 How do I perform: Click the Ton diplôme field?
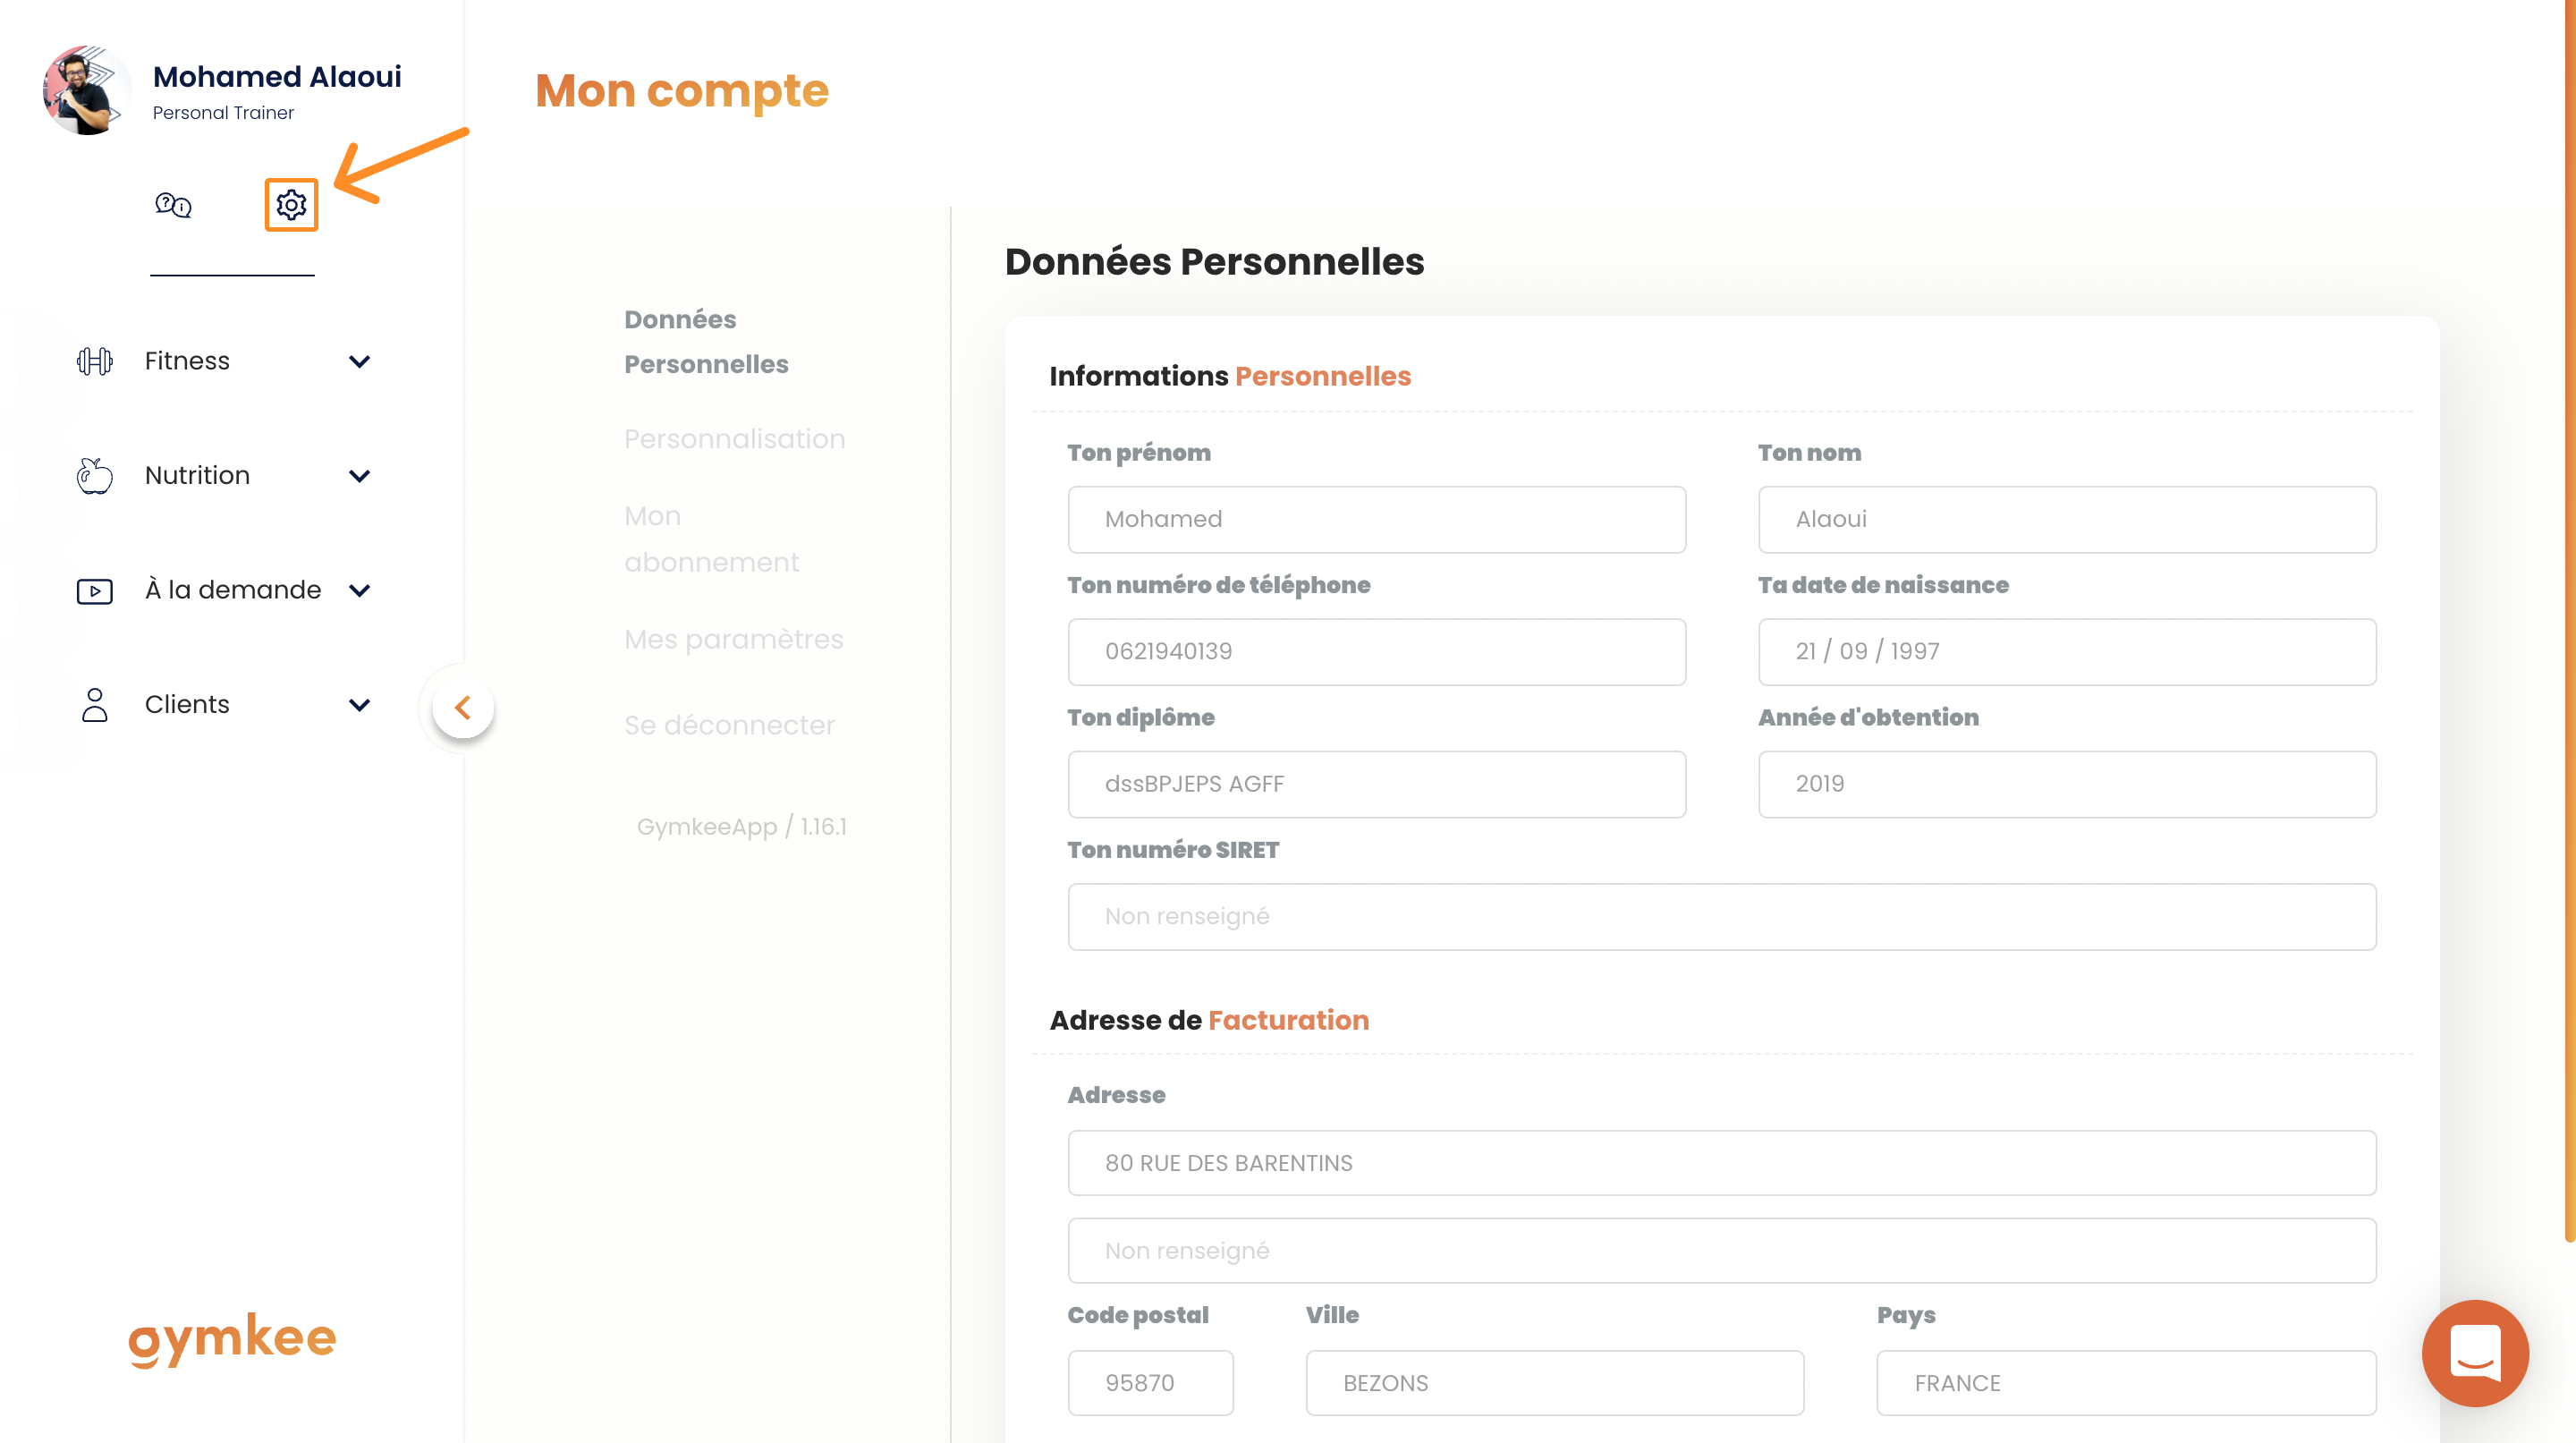pyautogui.click(x=1376, y=785)
